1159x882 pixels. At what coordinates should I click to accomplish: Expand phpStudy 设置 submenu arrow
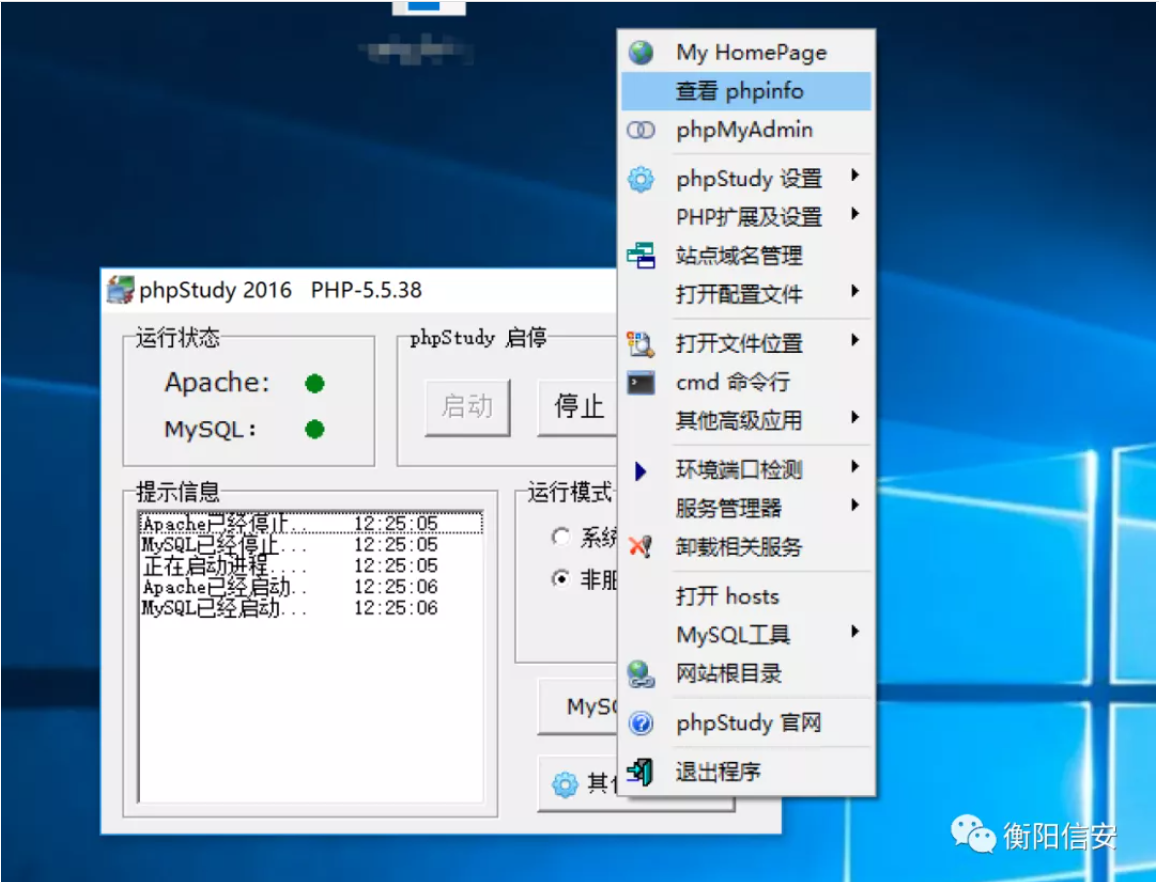tap(855, 176)
